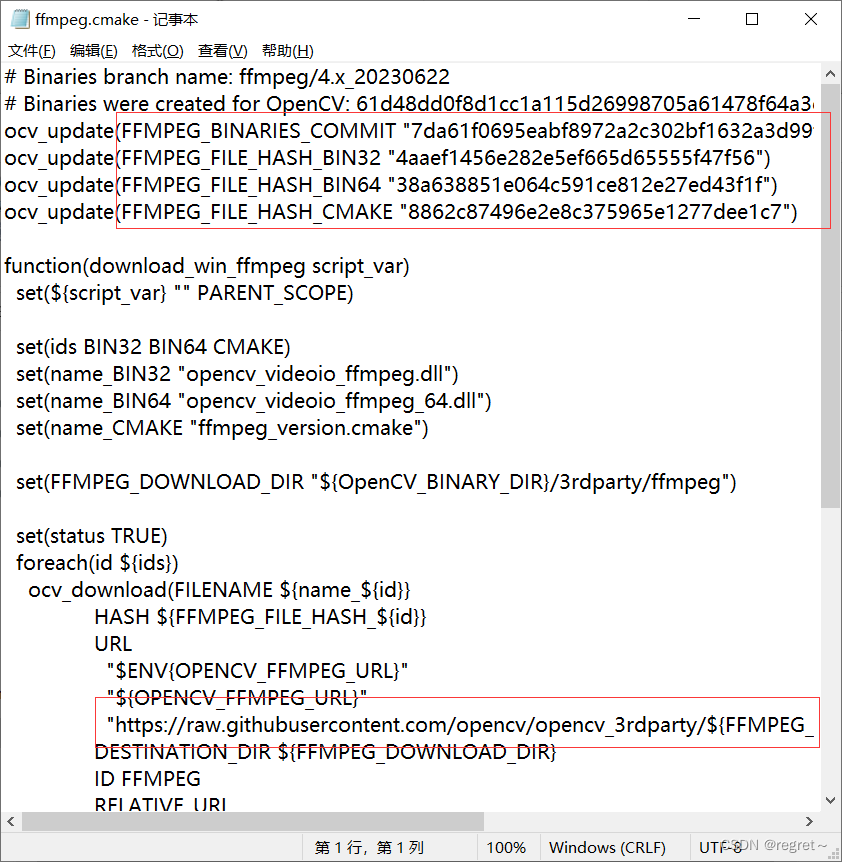Click the set(status TRUE) line
This screenshot has height=862, width=842.
click(92, 536)
